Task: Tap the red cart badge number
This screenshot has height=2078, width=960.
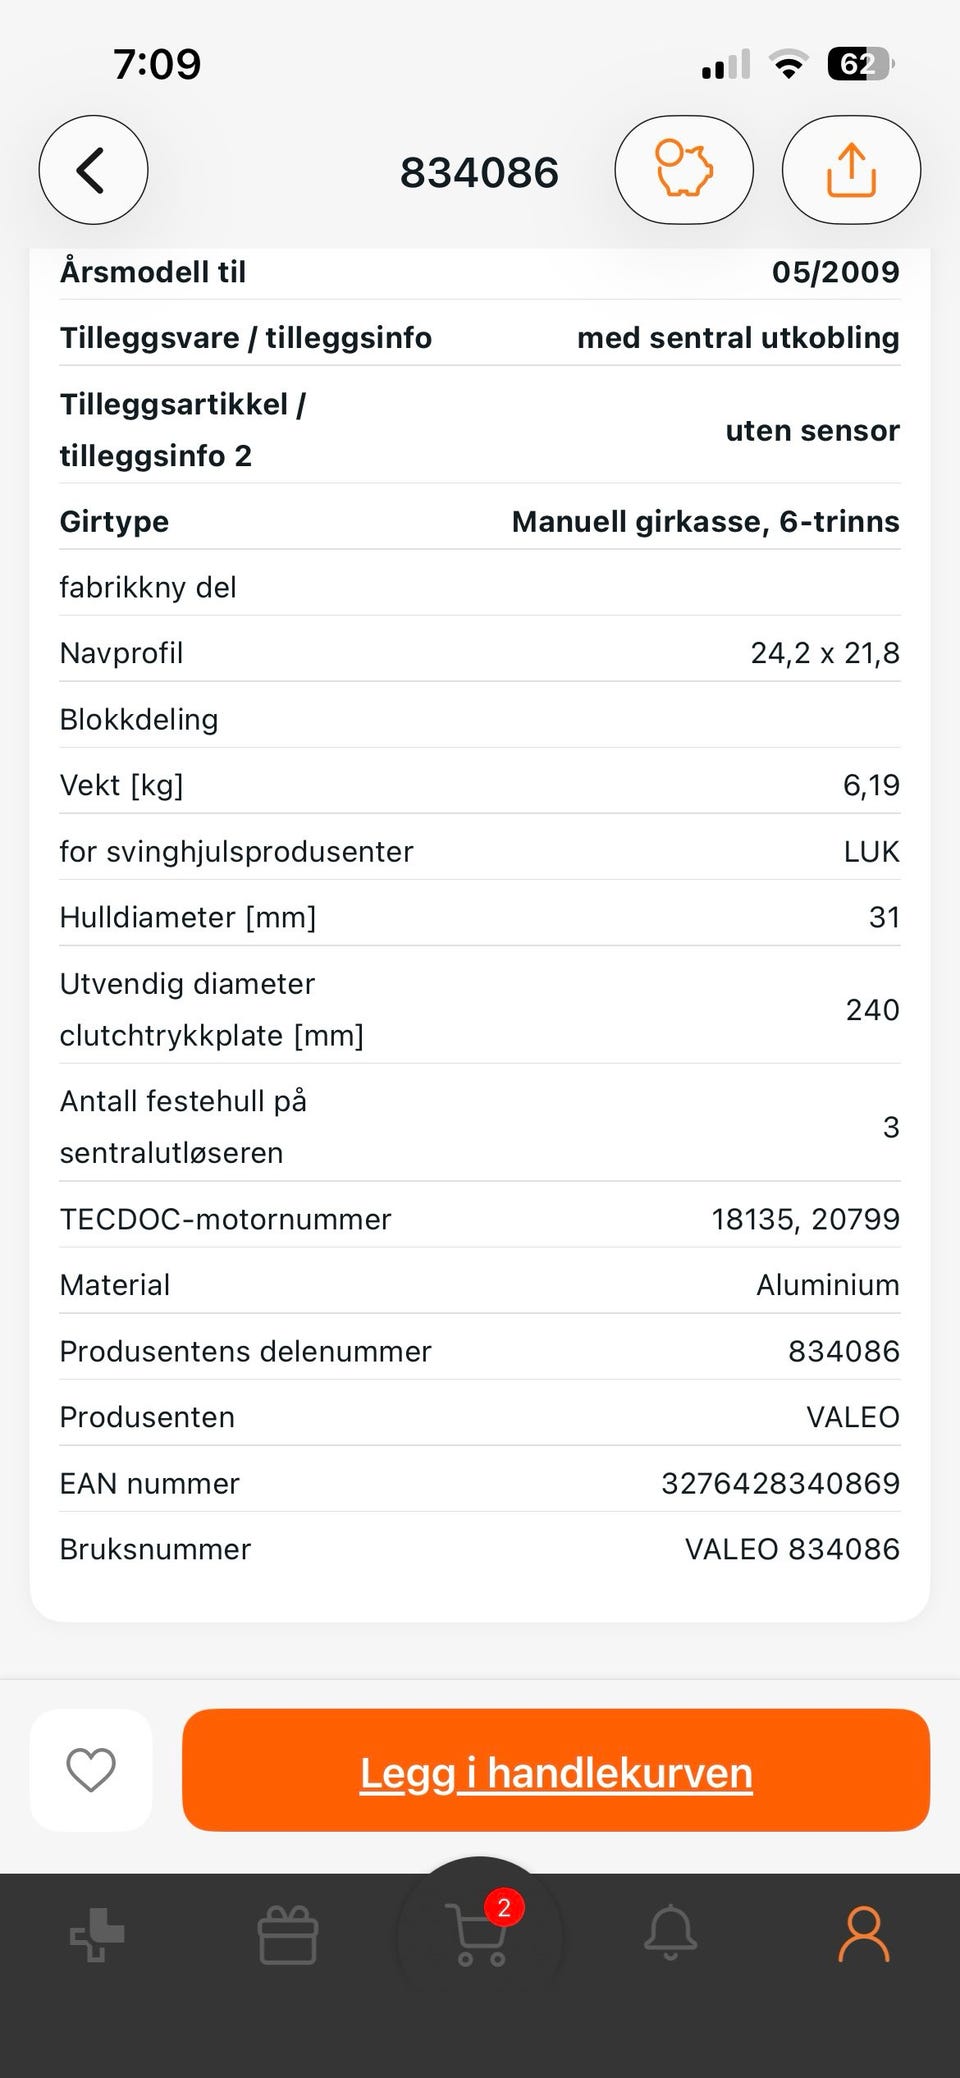Action: 504,1907
